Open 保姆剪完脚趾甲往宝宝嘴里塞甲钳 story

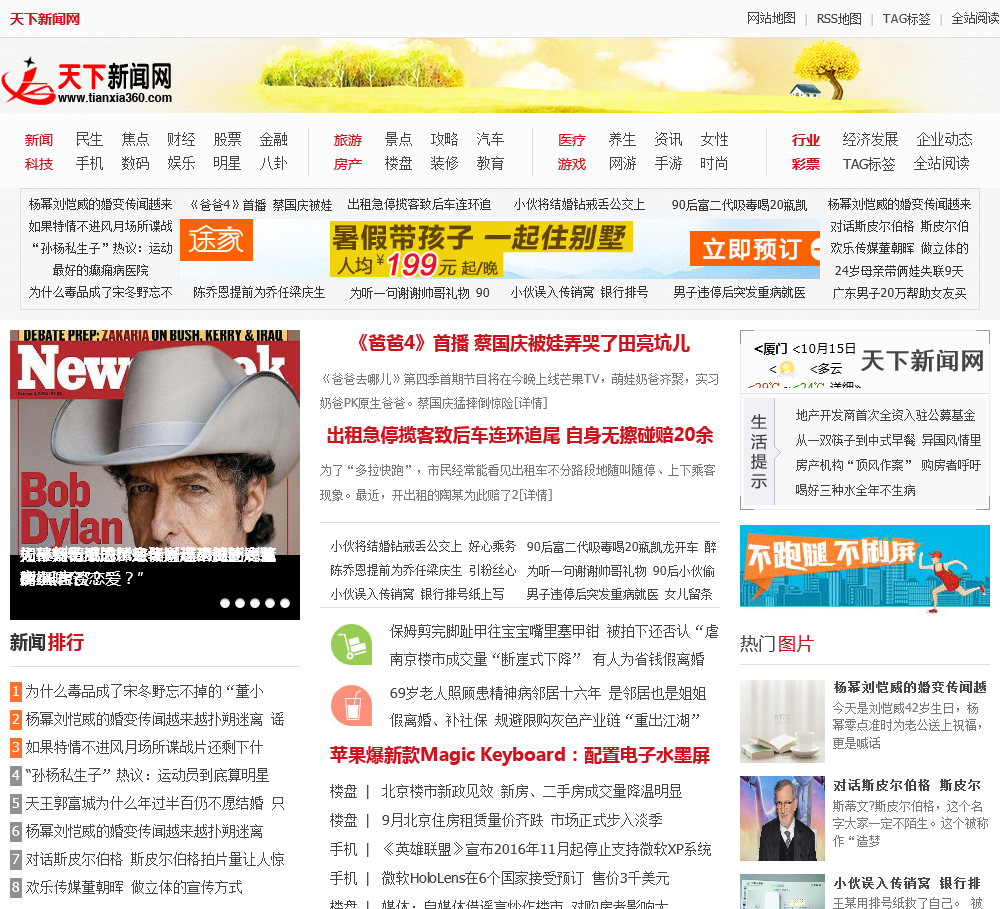pyautogui.click(x=554, y=632)
